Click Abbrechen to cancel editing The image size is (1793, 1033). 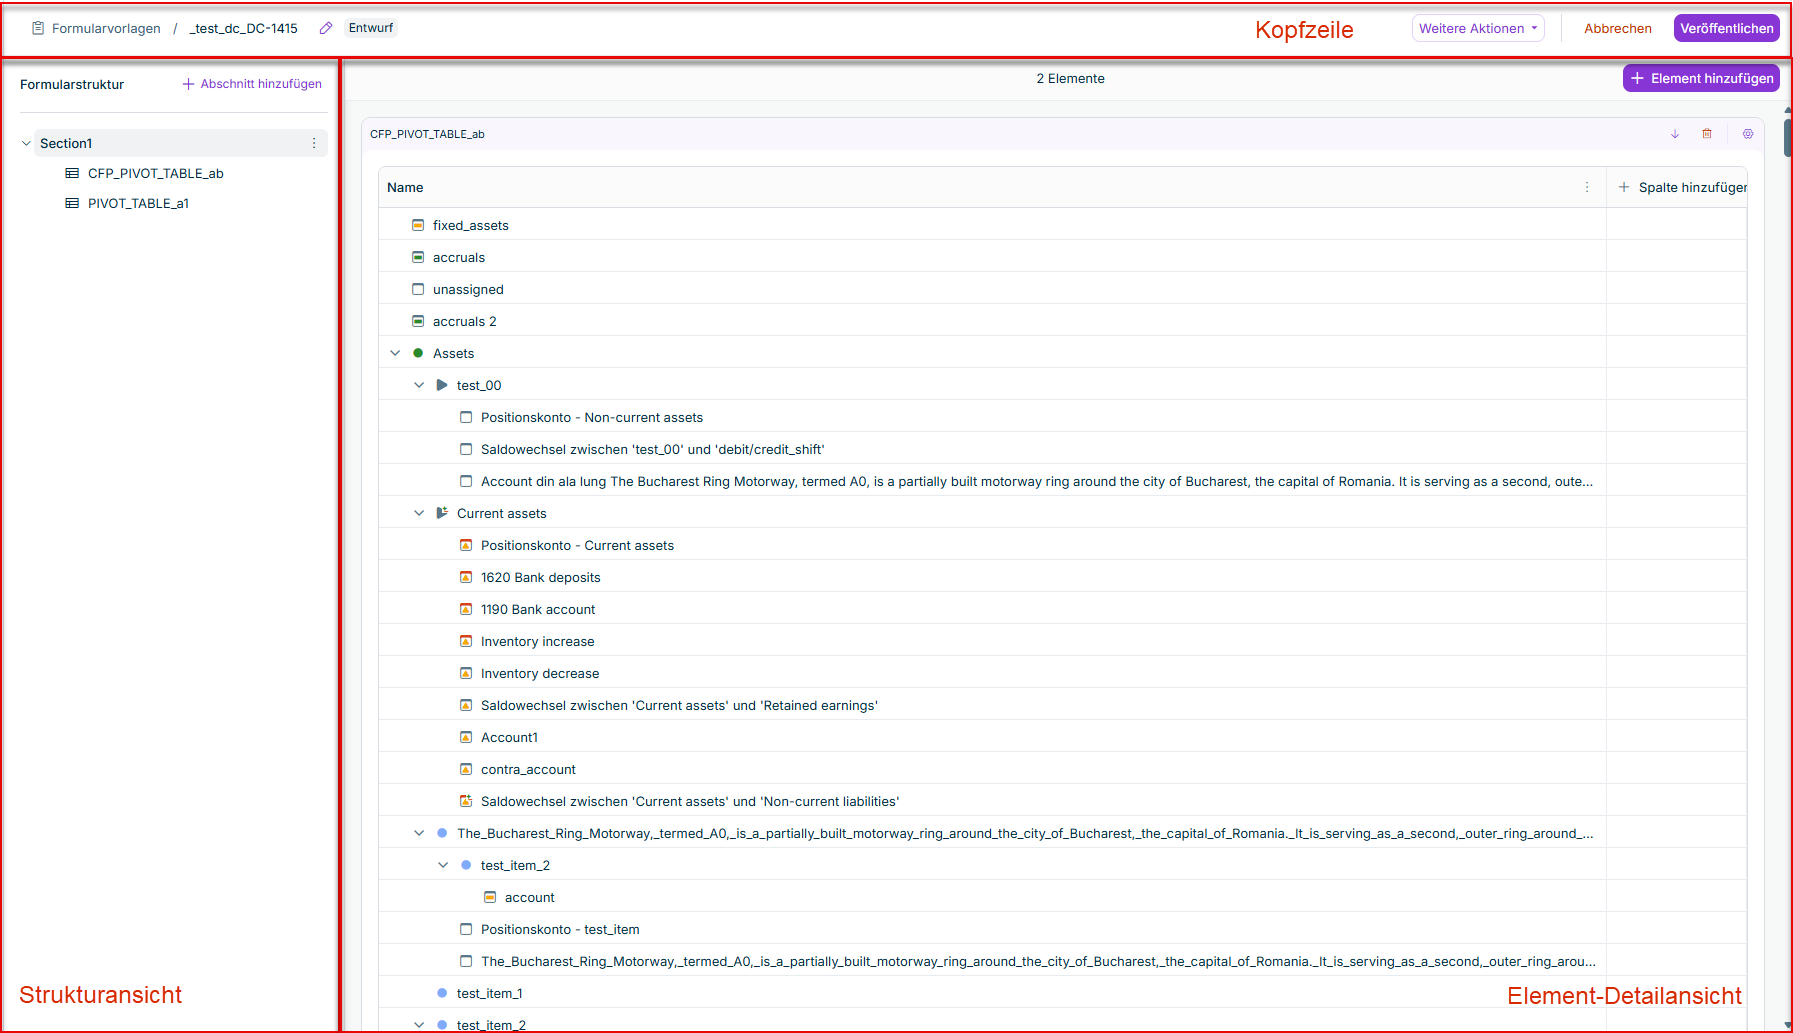tap(1617, 28)
